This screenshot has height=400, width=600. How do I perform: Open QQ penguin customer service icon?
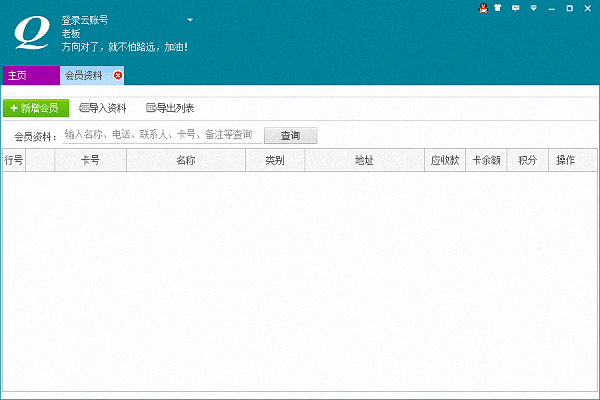(483, 8)
